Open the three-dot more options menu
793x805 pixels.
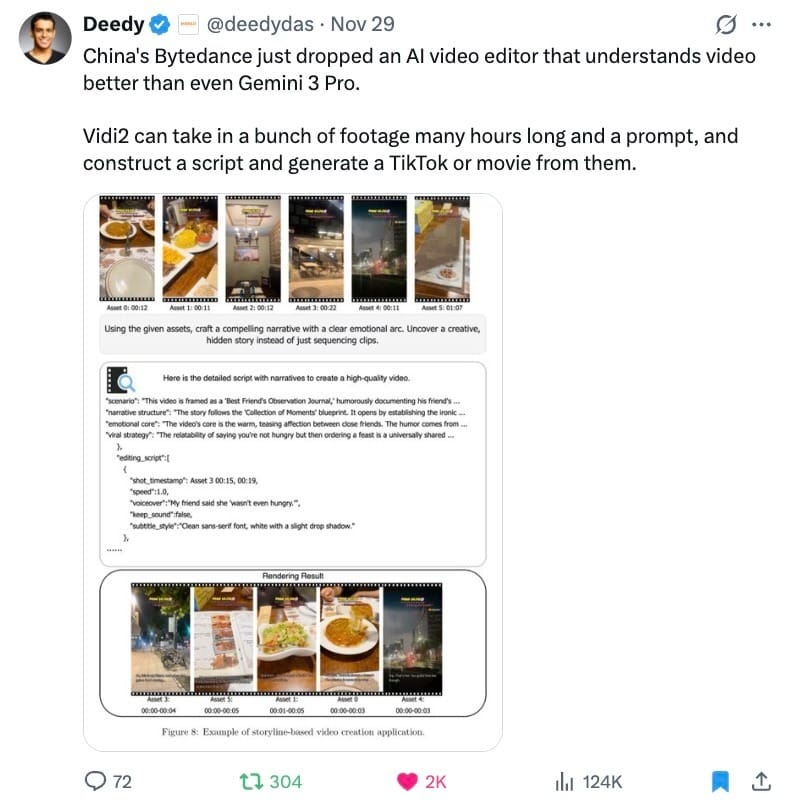pos(761,24)
